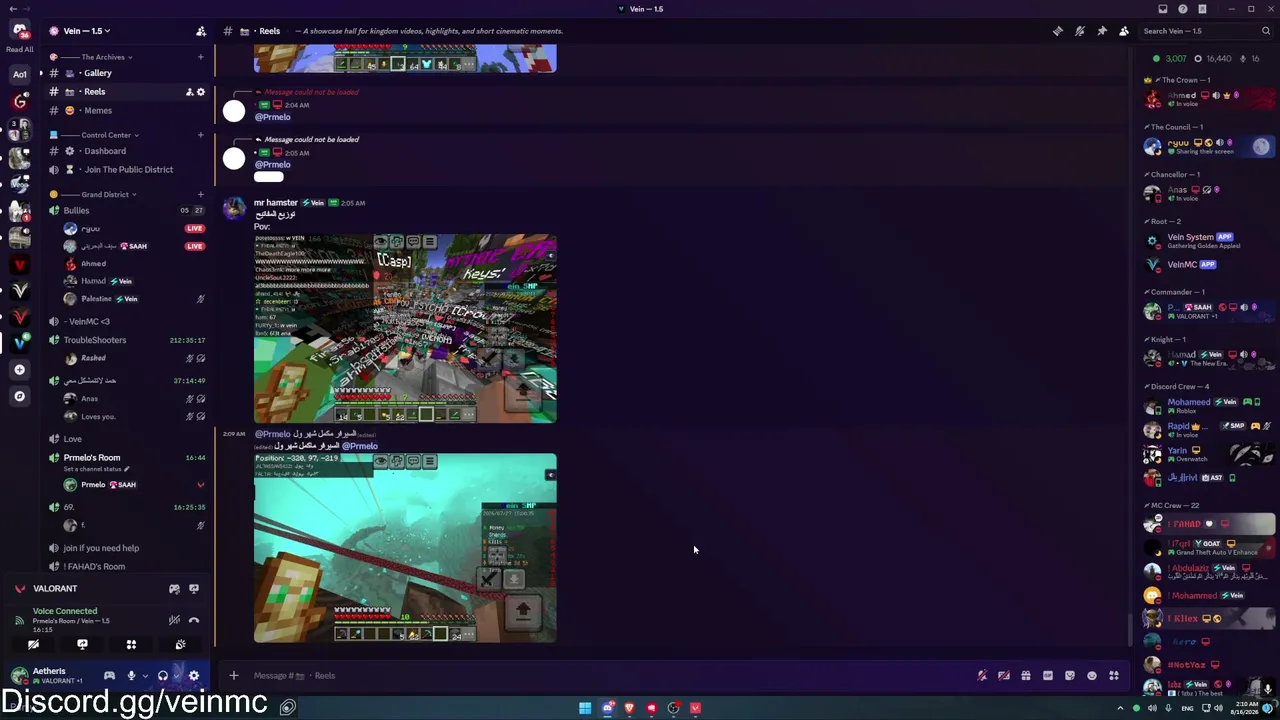1280x720 pixels.
Task: Collapse The Archives category
Action: coord(96,57)
